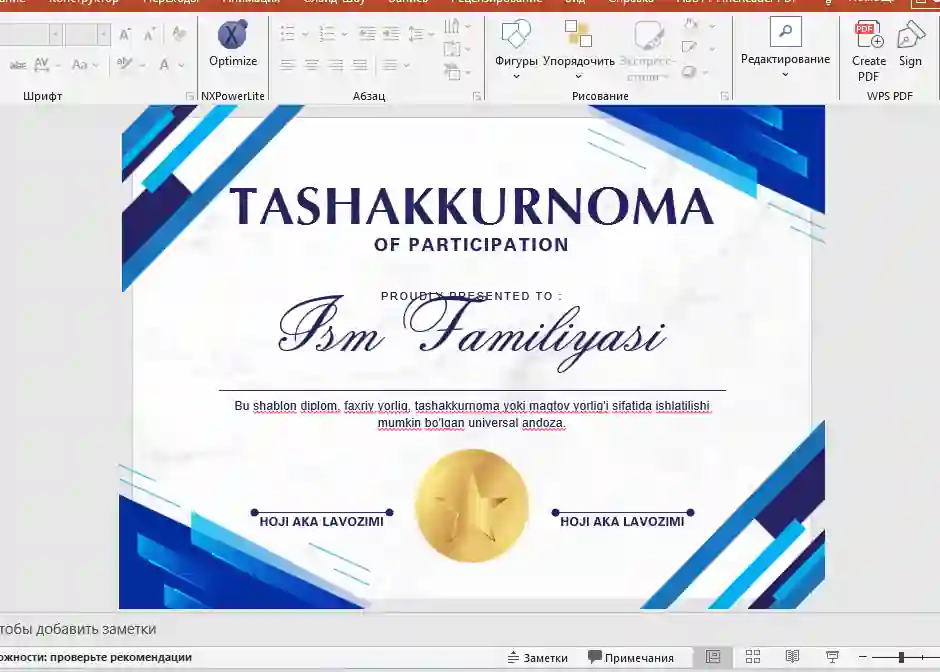The height and width of the screenshot is (672, 940).
Task: Switch to normal view in status bar
Action: [x=713, y=657]
